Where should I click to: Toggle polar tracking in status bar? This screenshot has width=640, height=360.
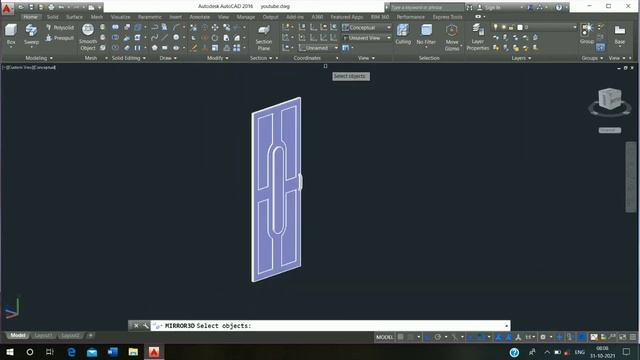[x=438, y=337]
